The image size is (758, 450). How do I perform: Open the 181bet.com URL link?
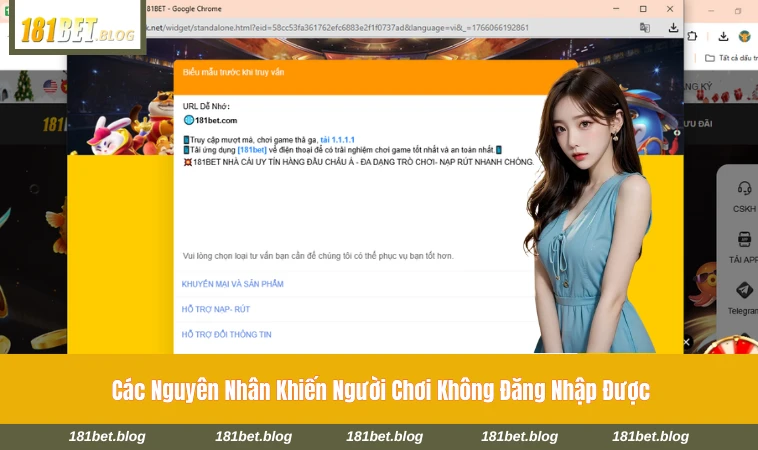pos(216,120)
